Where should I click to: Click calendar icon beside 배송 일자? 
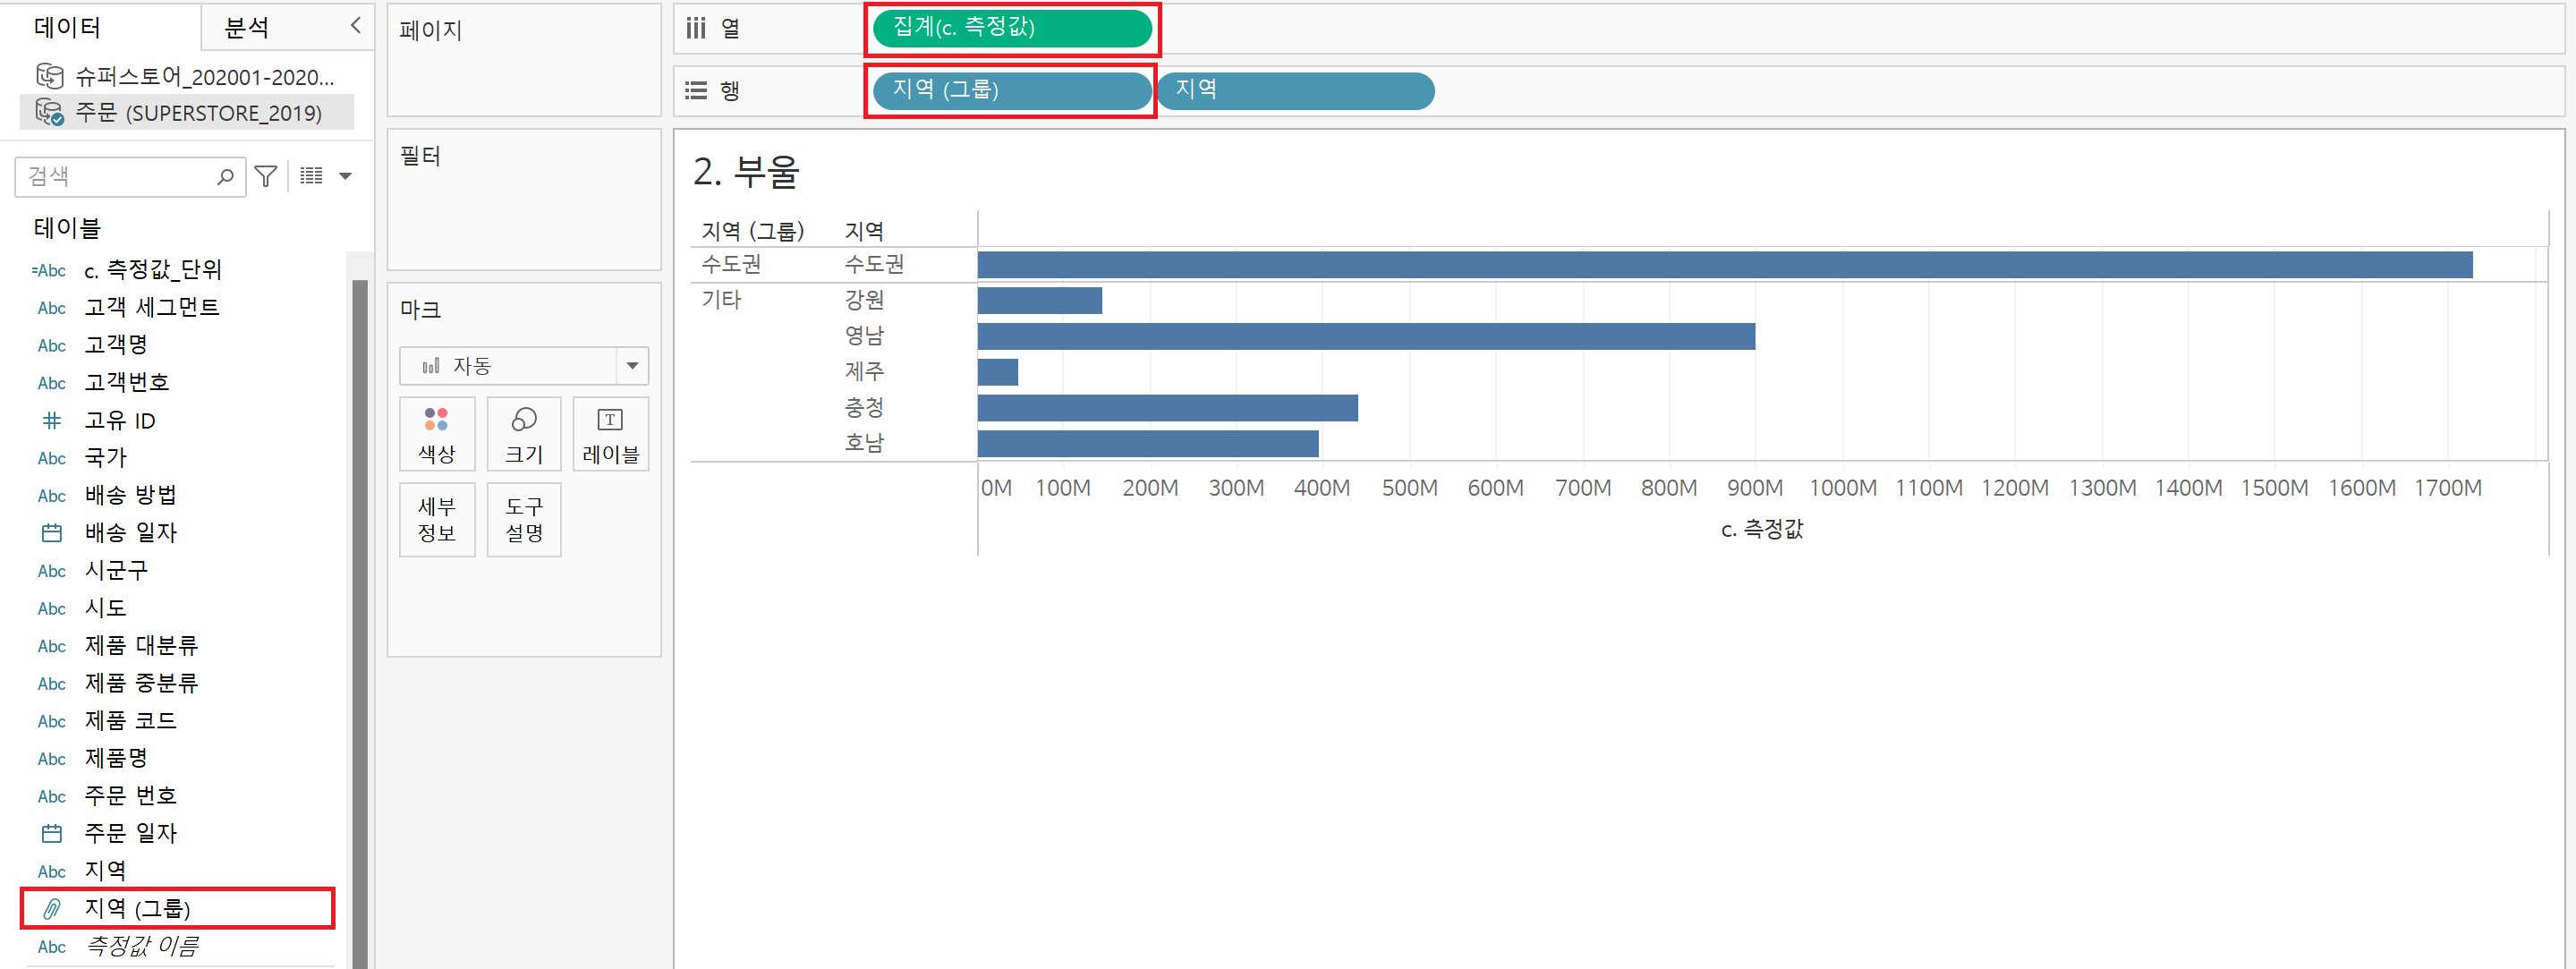point(52,533)
